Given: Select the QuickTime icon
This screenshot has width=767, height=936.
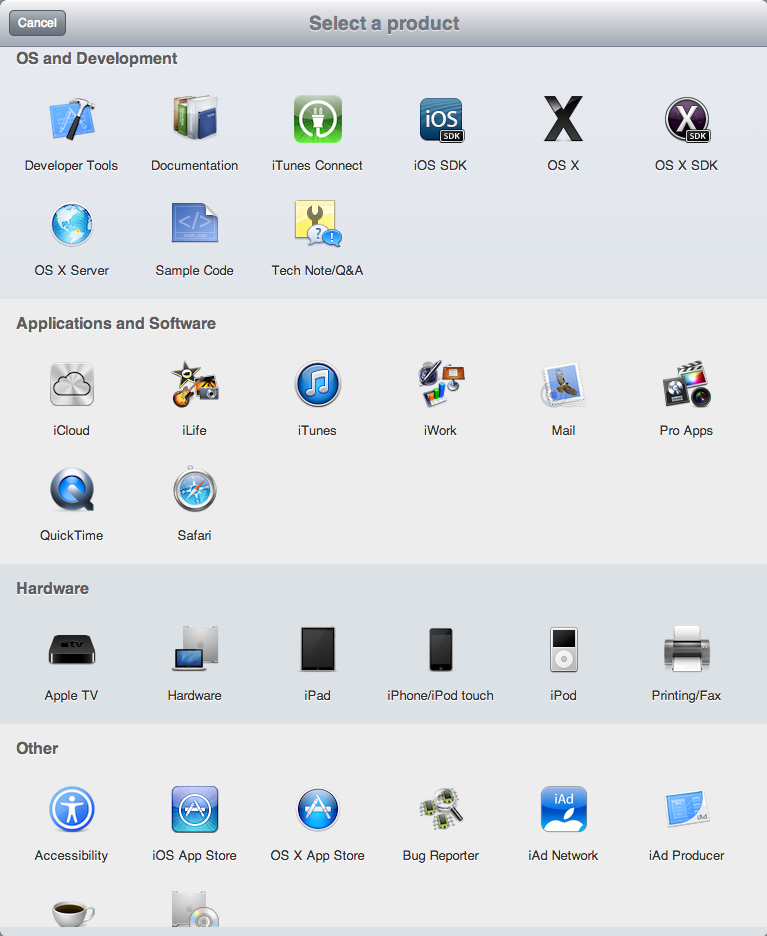Looking at the screenshot, I should tap(72, 489).
